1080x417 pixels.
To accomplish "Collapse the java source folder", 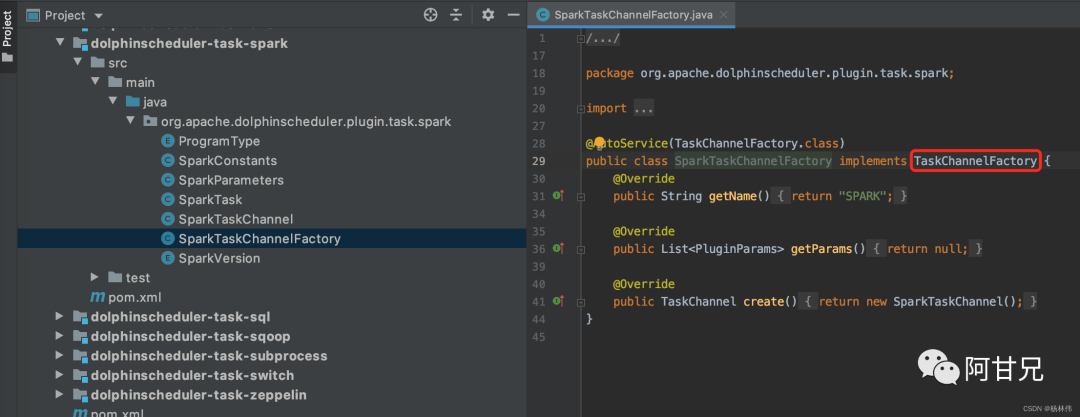I will tap(112, 102).
